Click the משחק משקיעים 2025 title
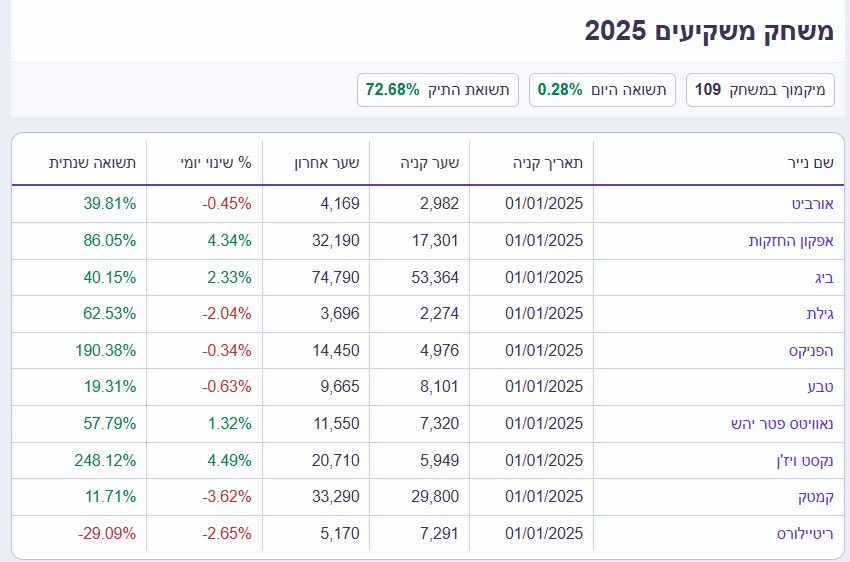Viewport: 850px width, 562px height. click(x=709, y=31)
